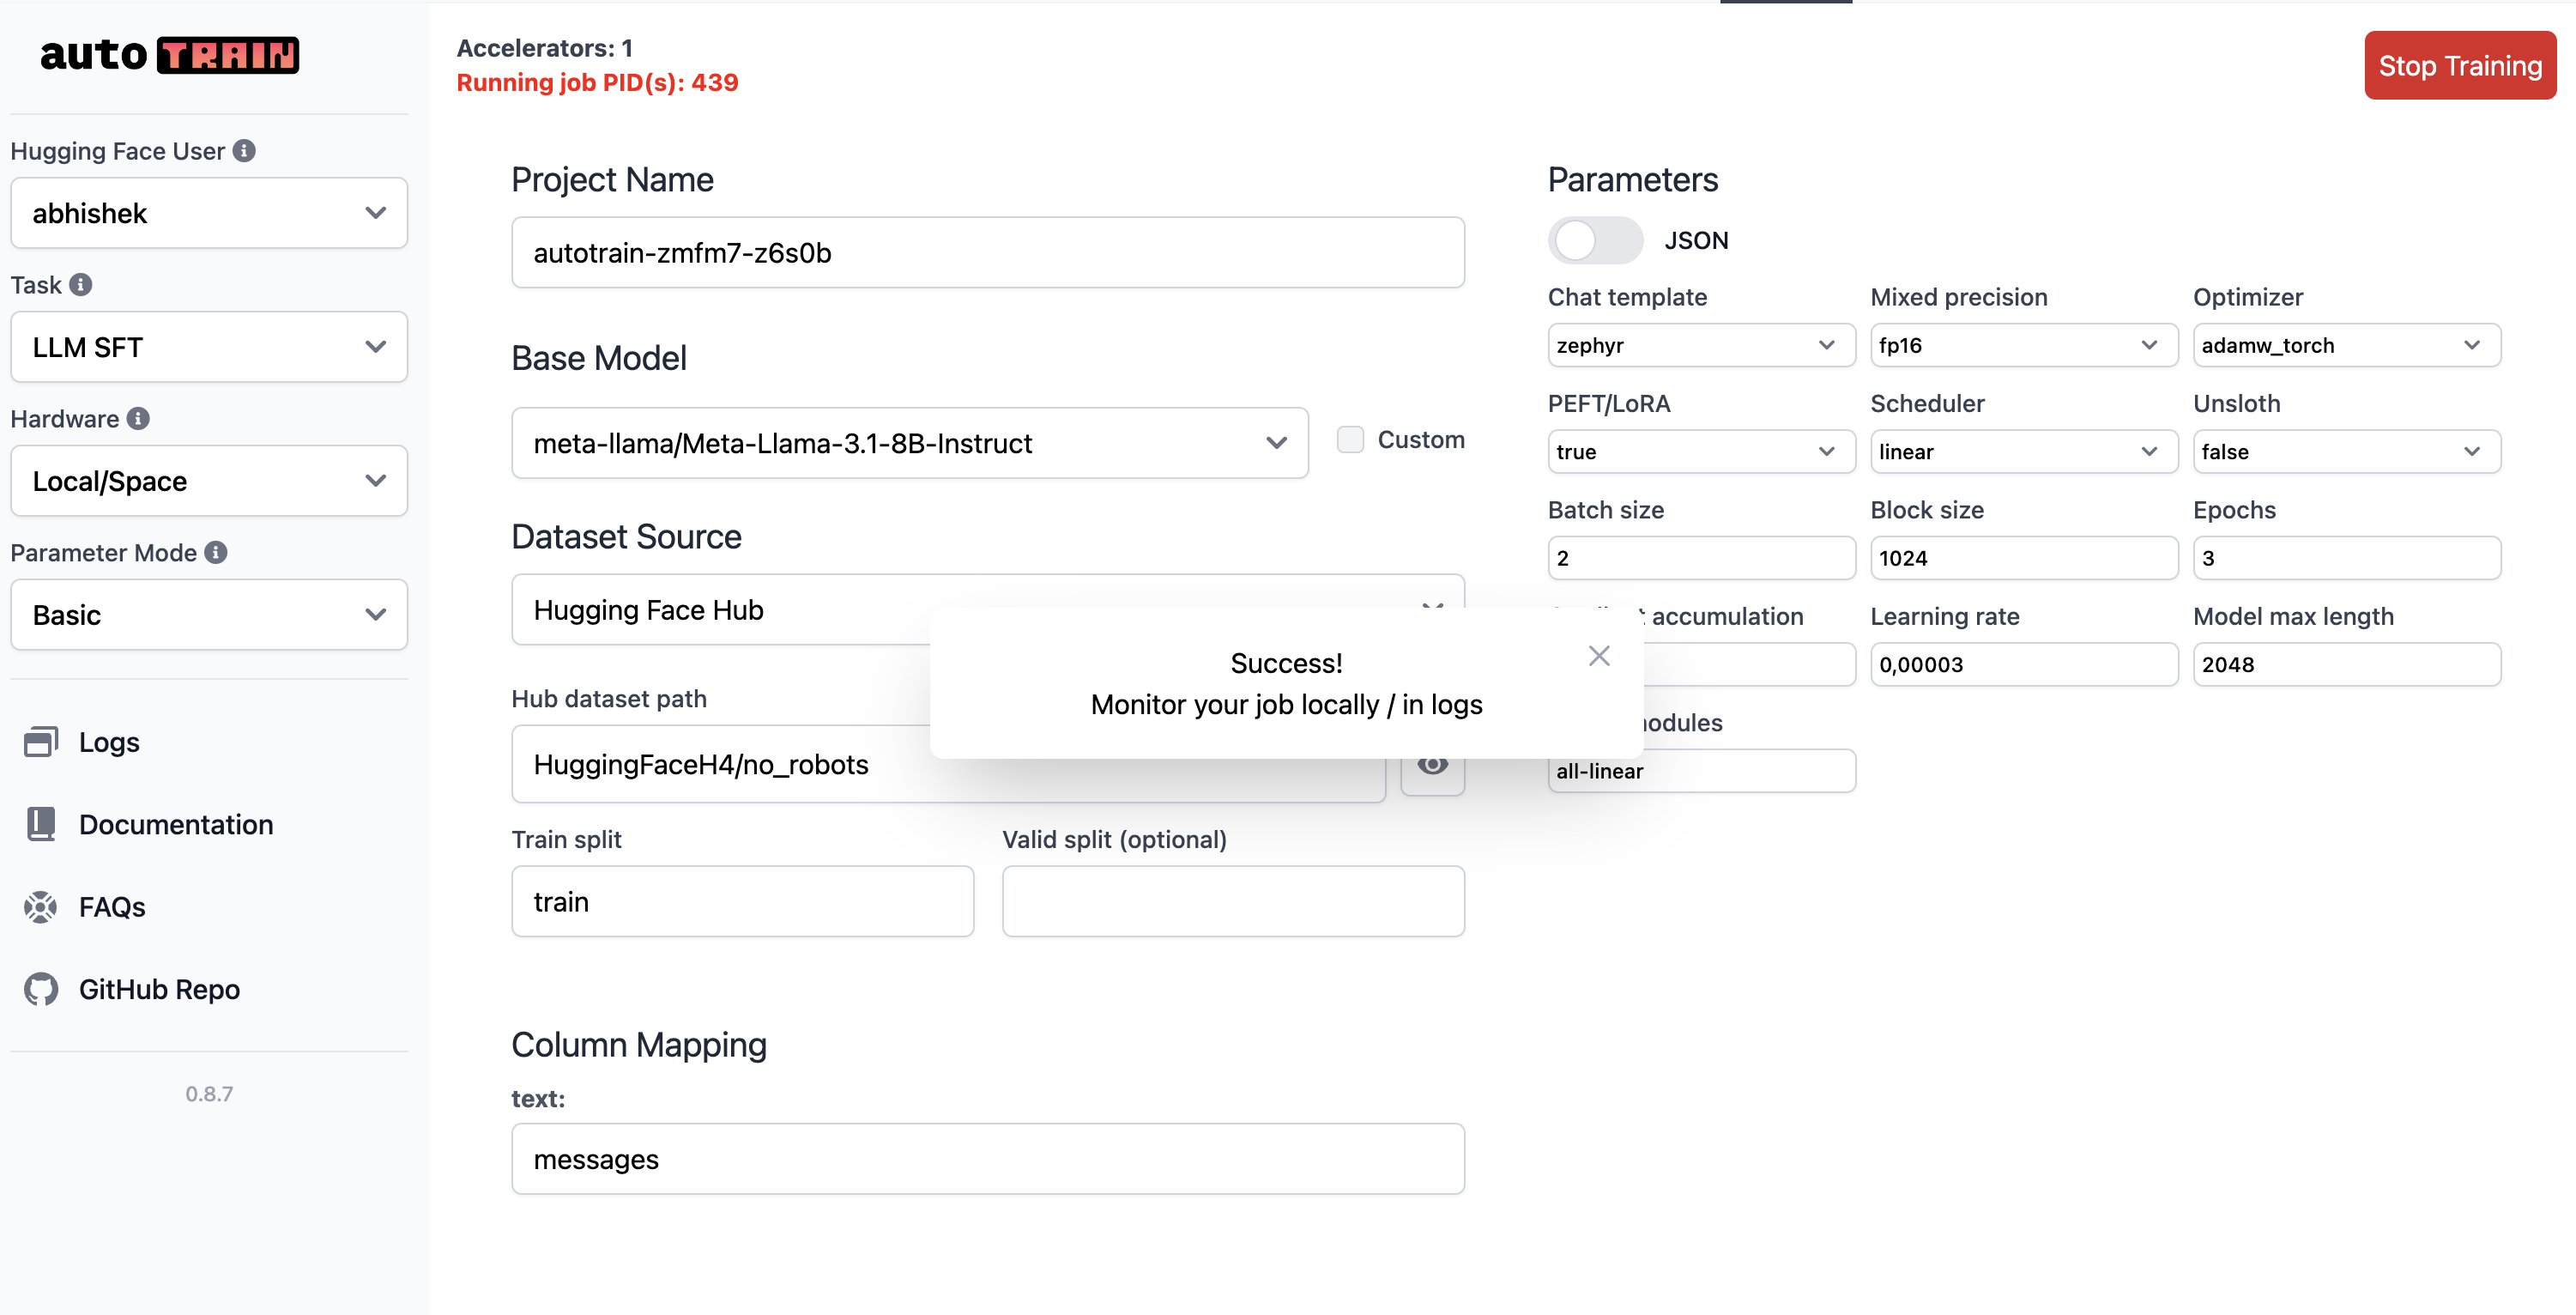Screen dimensions: 2576x1315
Task: Toggle the JSON parameters switch
Action: click(x=1595, y=240)
